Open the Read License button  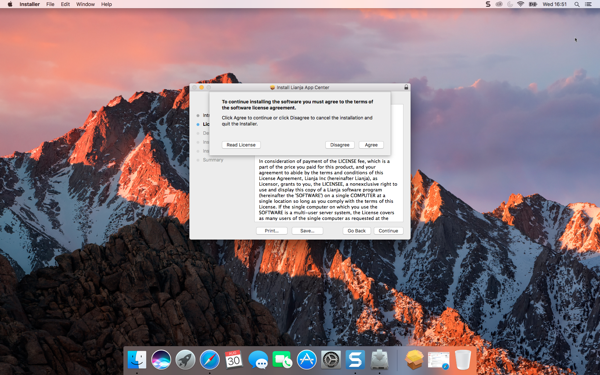[241, 145]
